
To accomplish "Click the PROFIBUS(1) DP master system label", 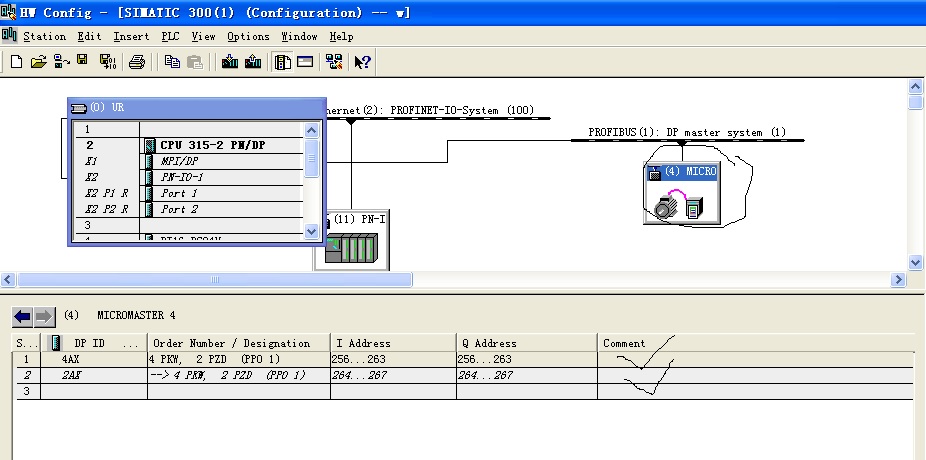I will pyautogui.click(x=687, y=132).
